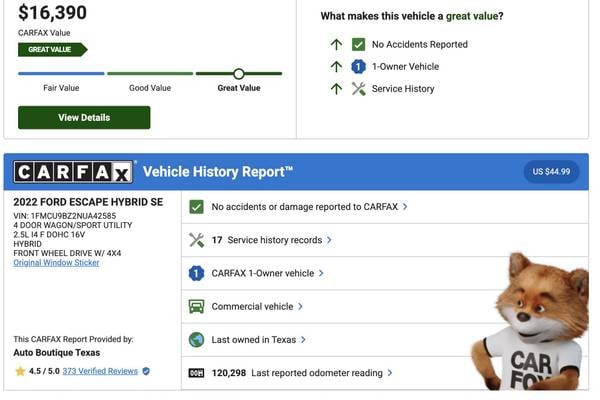Click the verified shield icon after reviews
Viewport: 600px width, 400px height.
[146, 371]
